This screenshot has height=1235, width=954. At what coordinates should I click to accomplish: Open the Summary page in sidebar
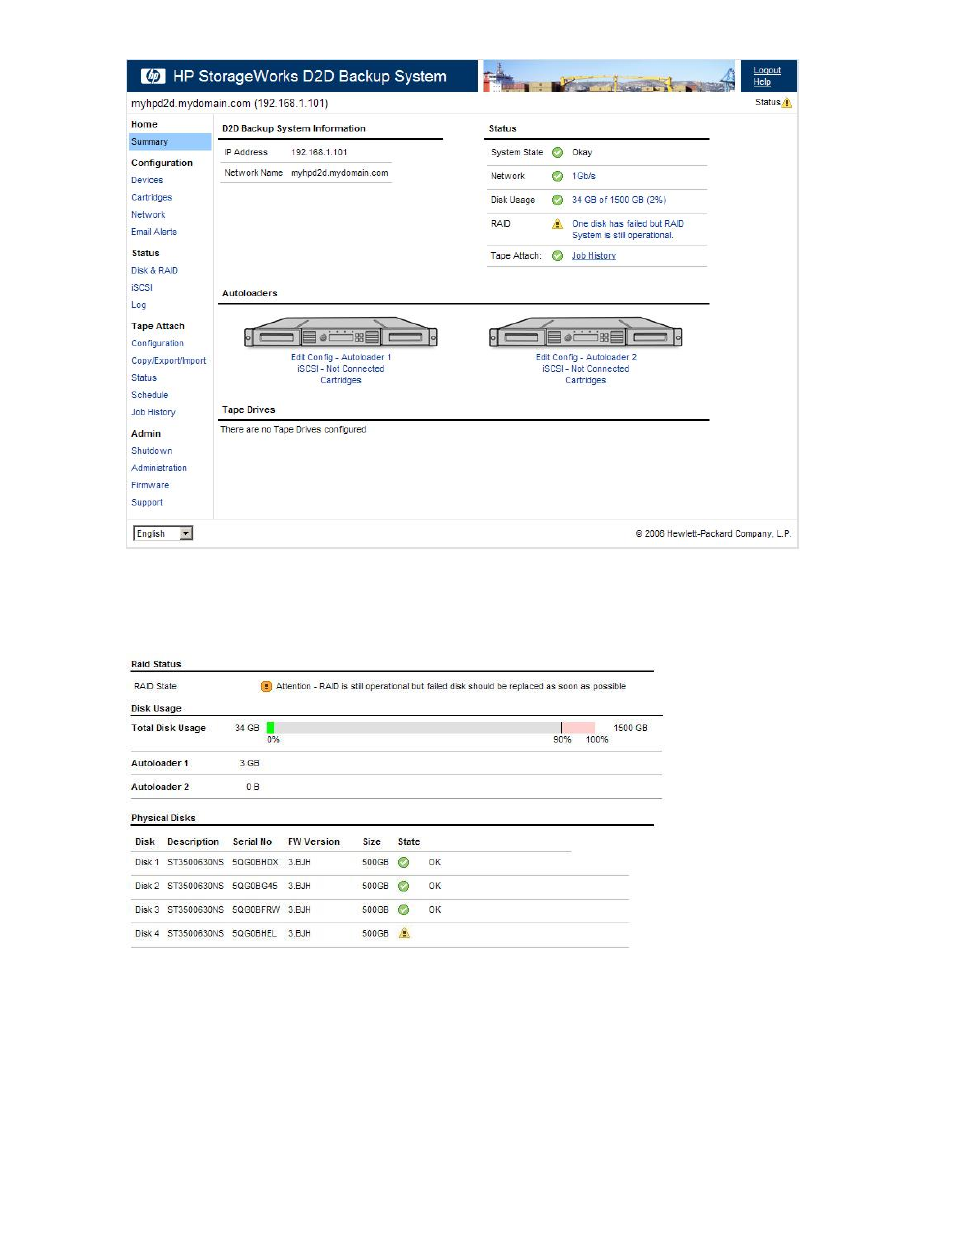[150, 142]
